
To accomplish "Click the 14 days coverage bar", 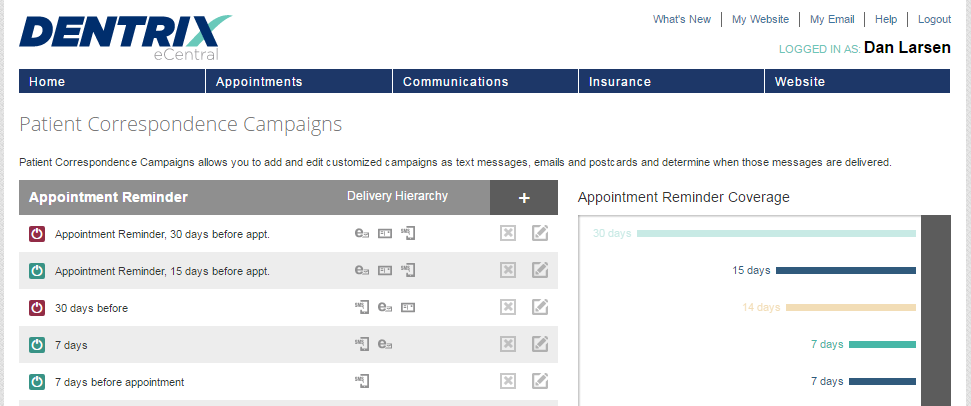I will click(851, 308).
